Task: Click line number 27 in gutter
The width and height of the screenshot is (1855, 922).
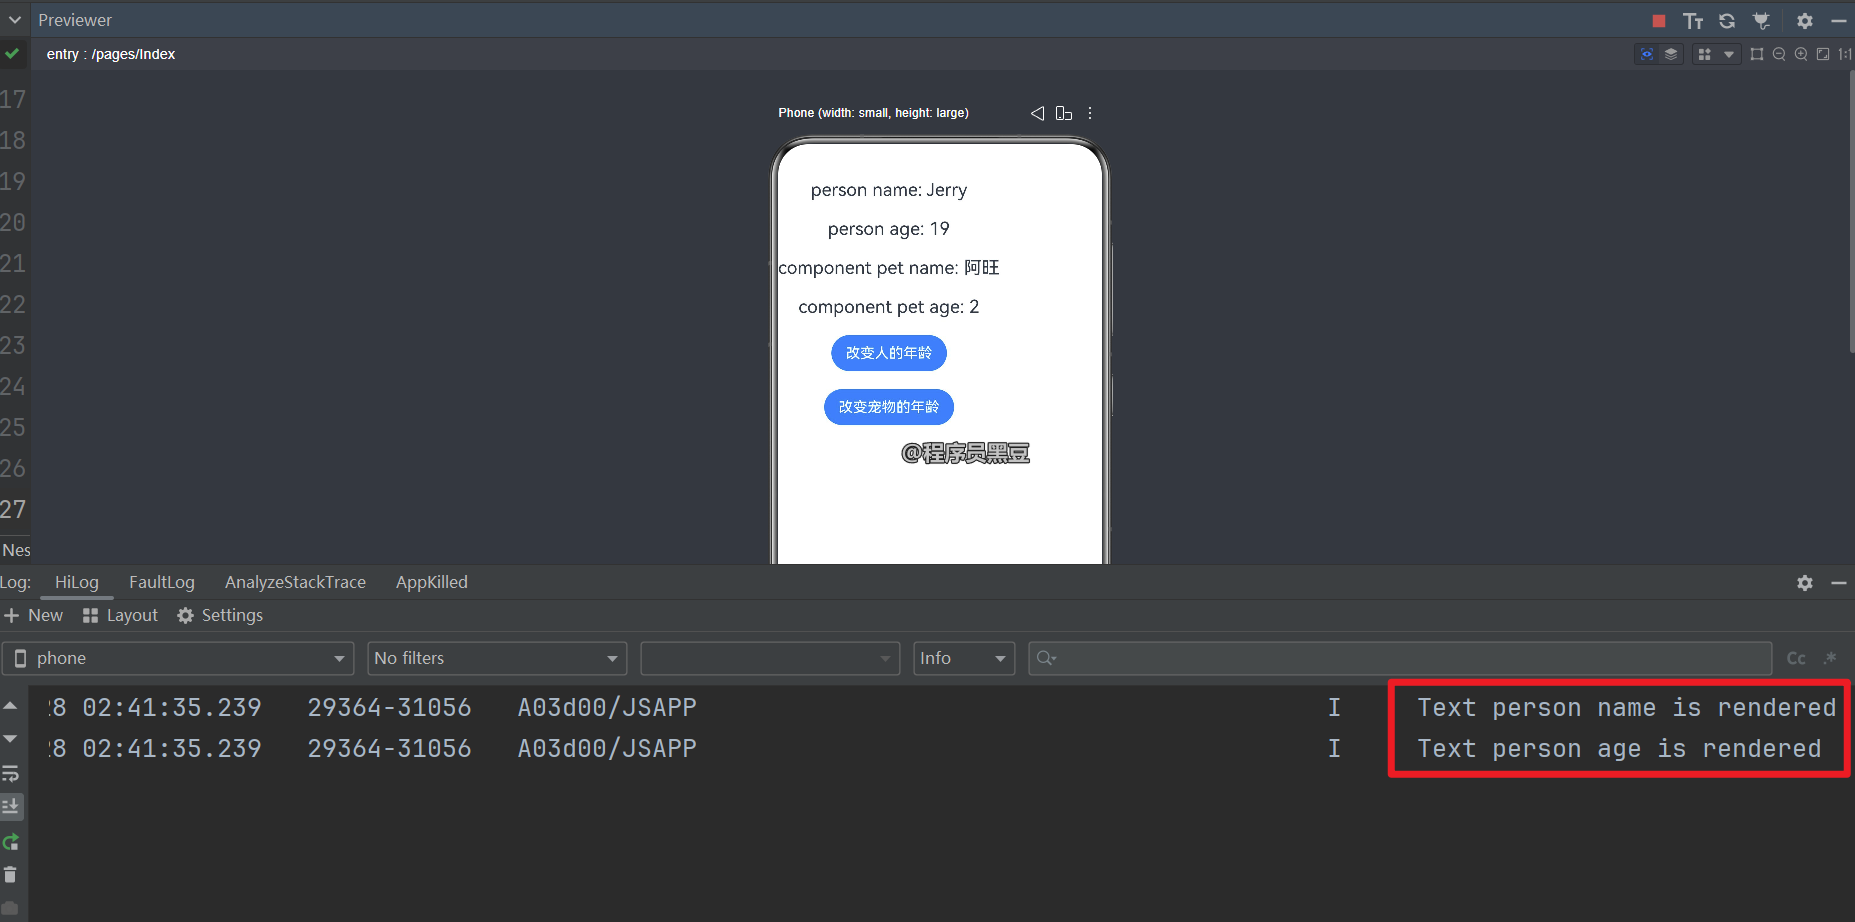Action: (13, 509)
